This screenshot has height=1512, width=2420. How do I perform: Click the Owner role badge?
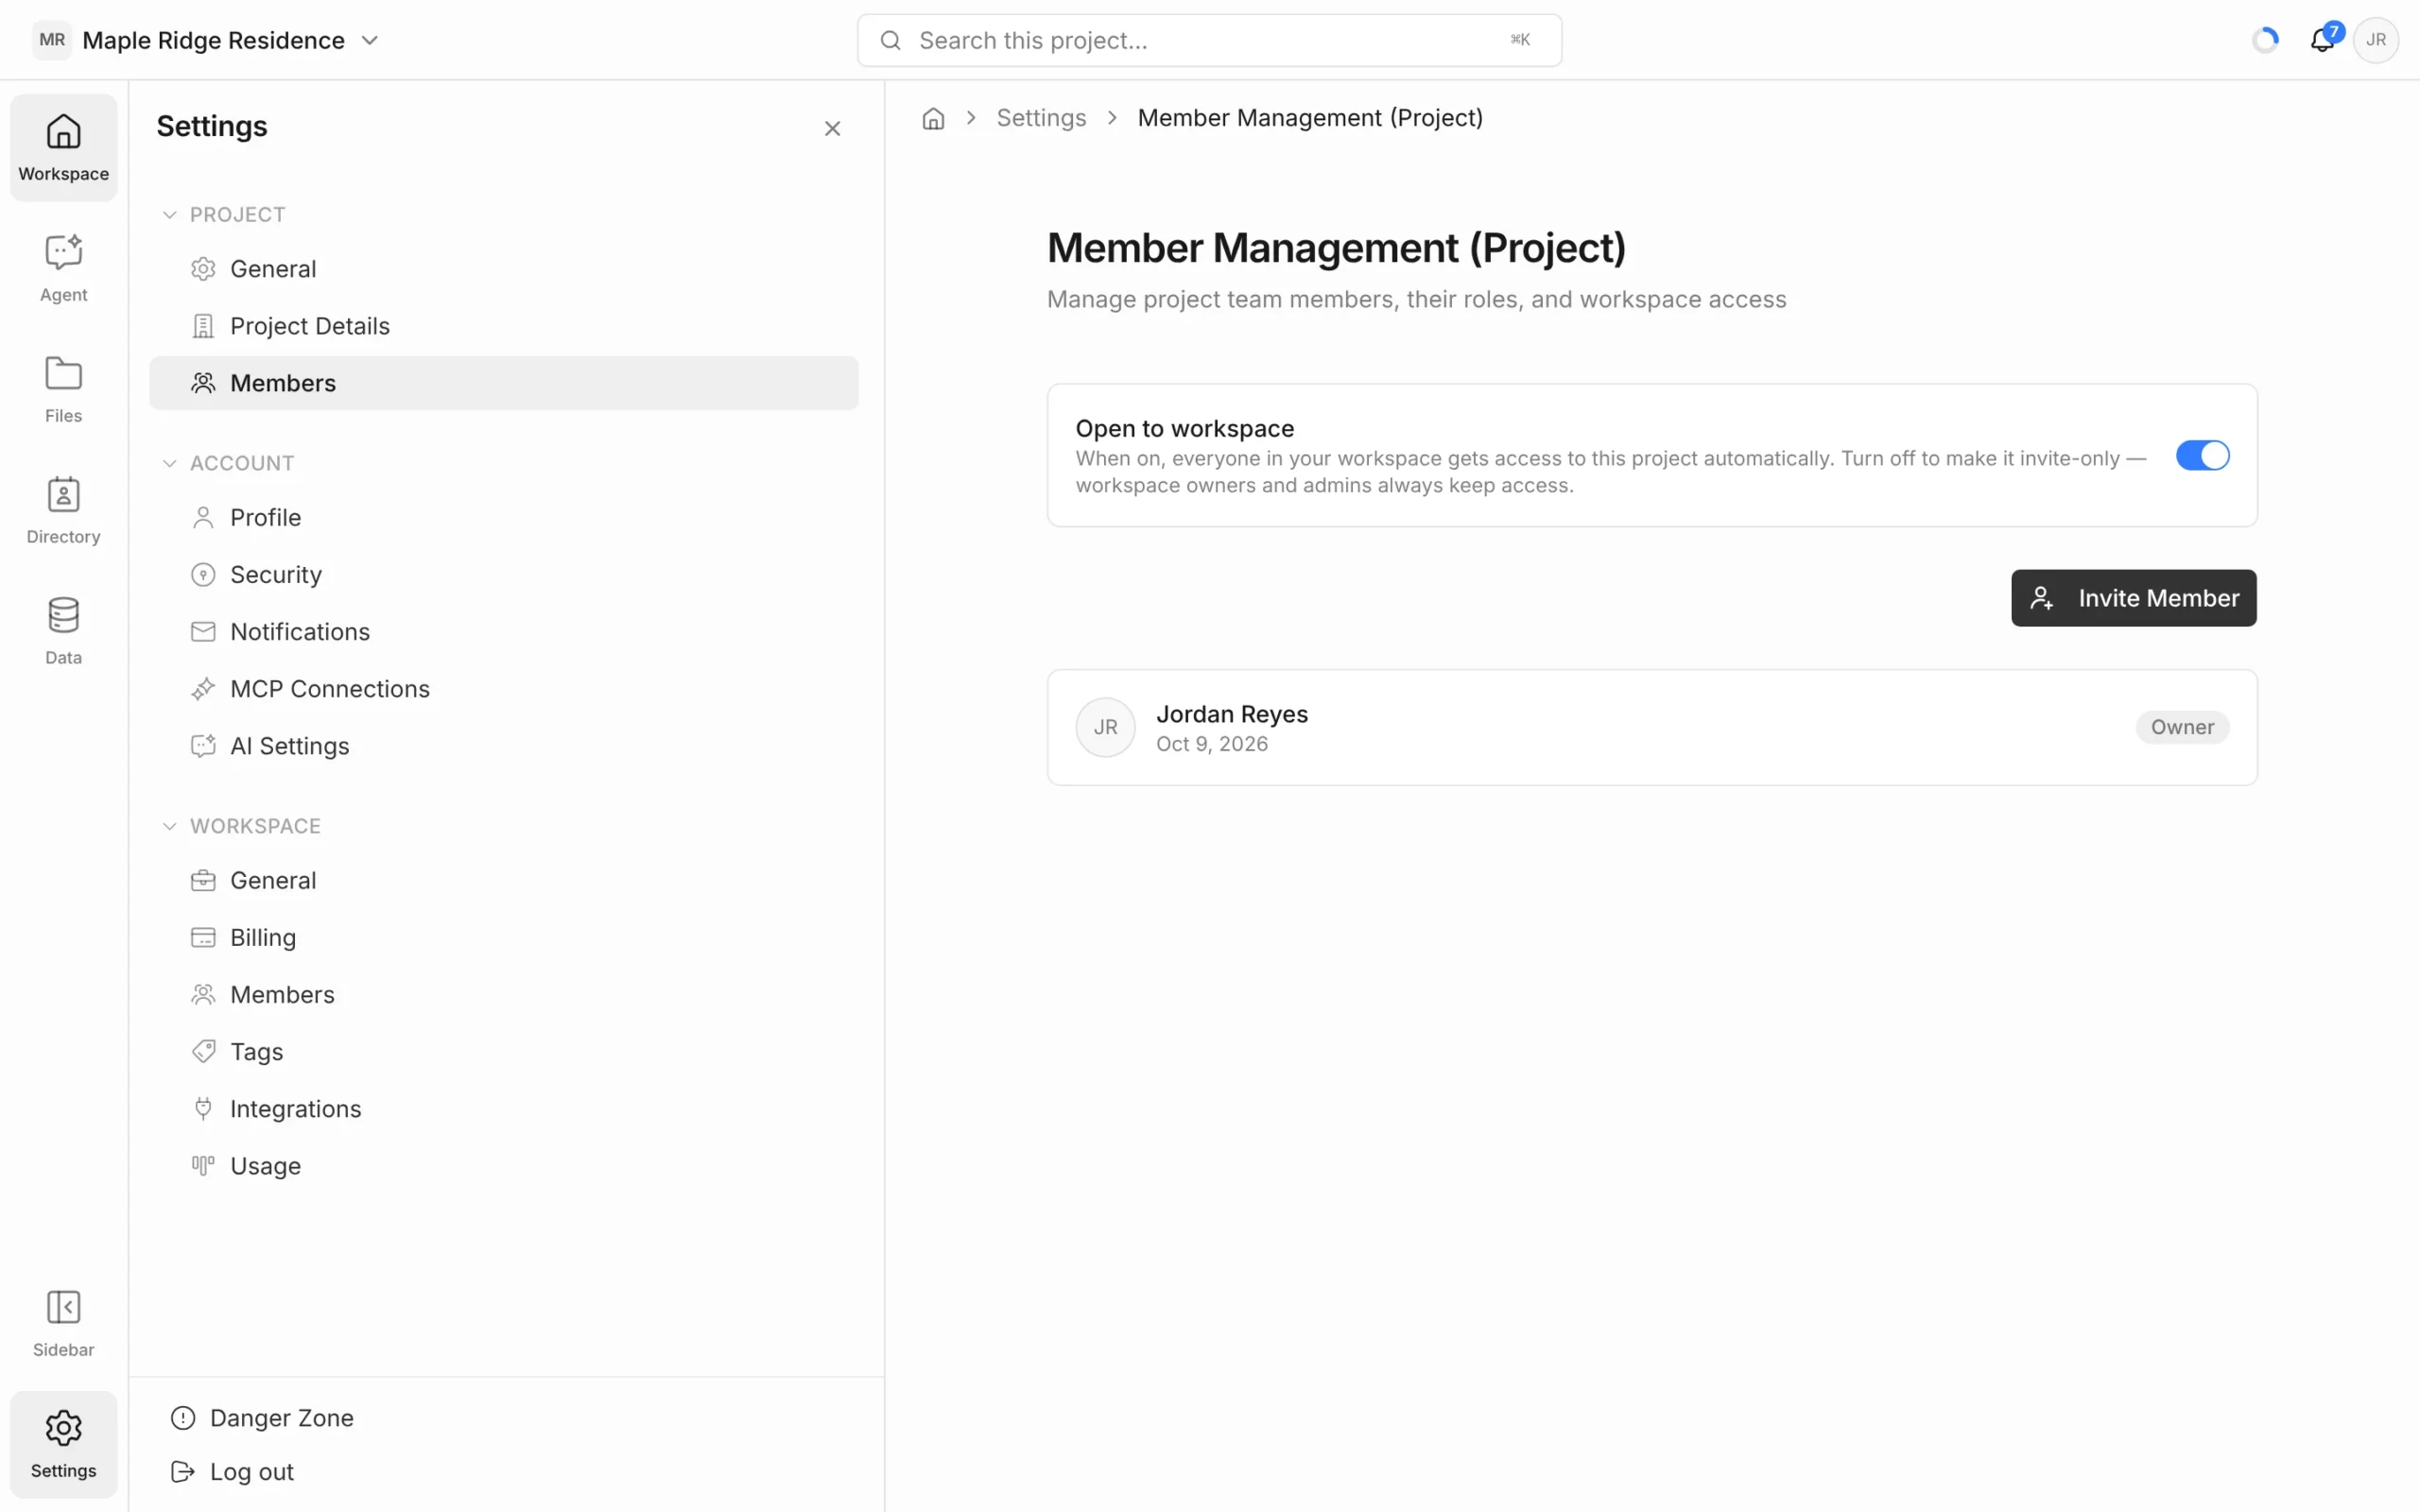click(2182, 727)
